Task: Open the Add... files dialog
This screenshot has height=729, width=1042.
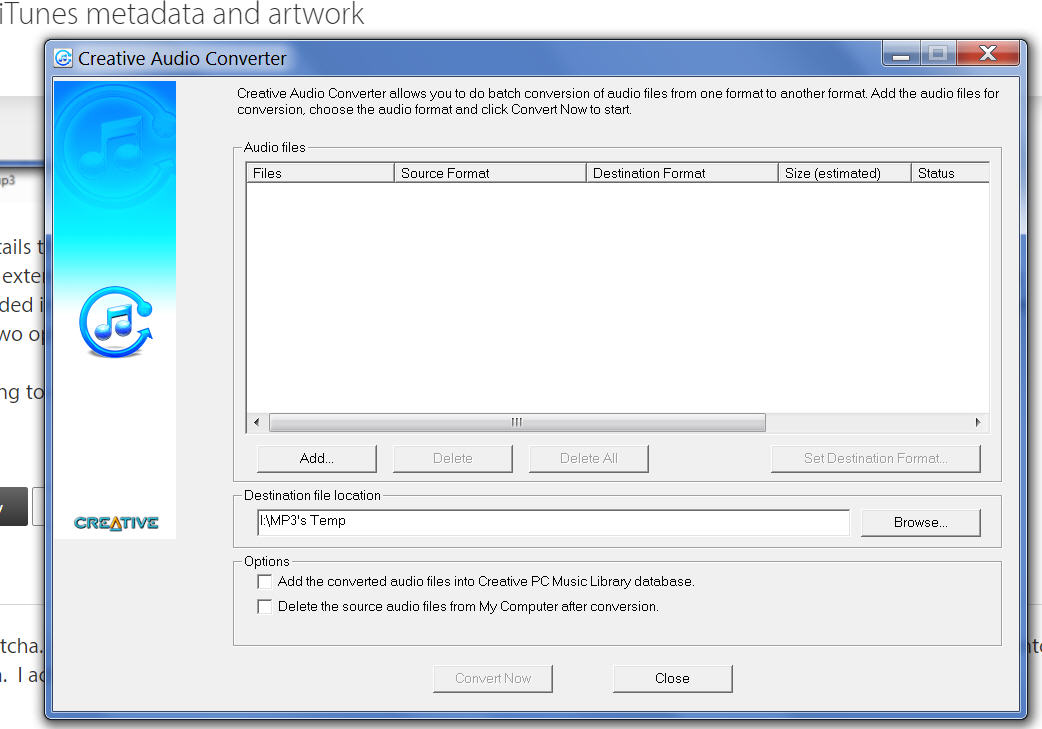Action: click(316, 459)
